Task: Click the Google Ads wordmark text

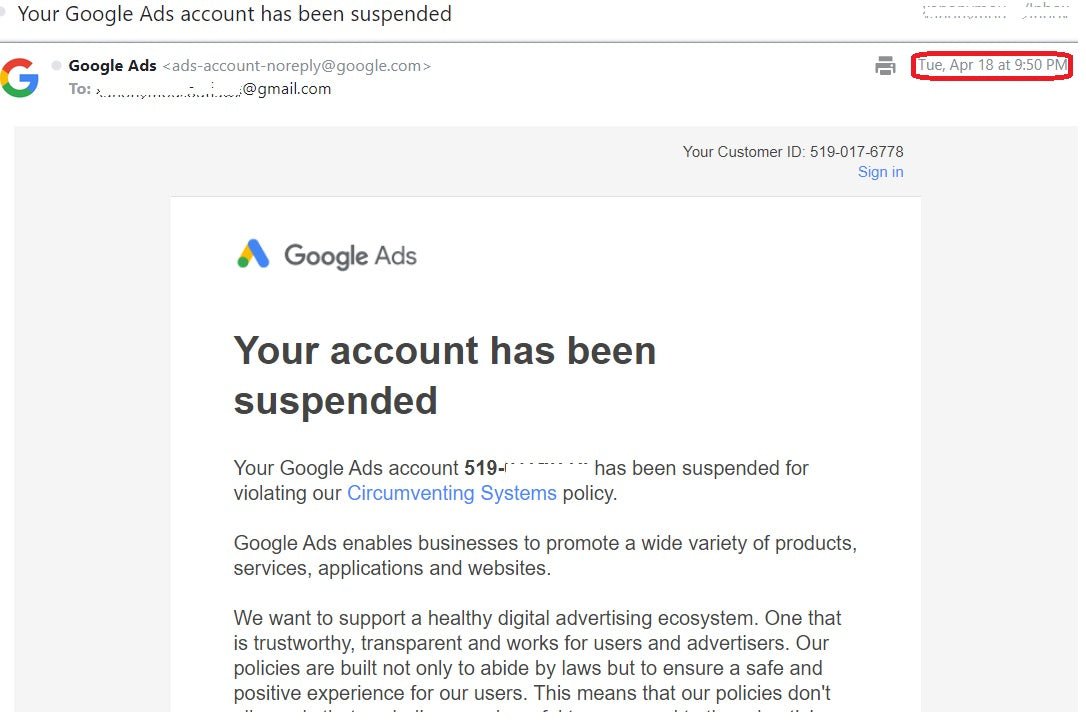Action: pyautogui.click(x=350, y=256)
